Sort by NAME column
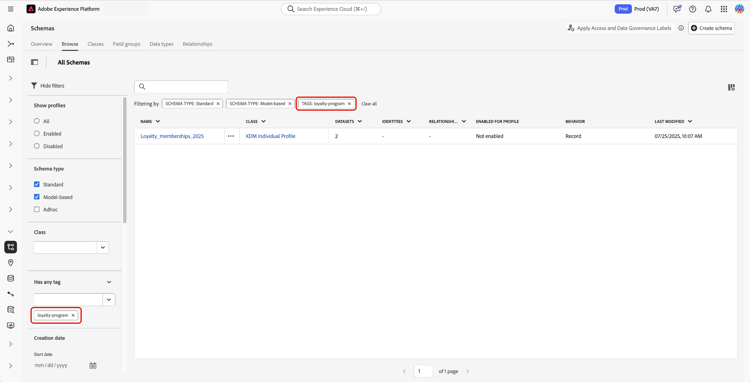 coord(150,121)
